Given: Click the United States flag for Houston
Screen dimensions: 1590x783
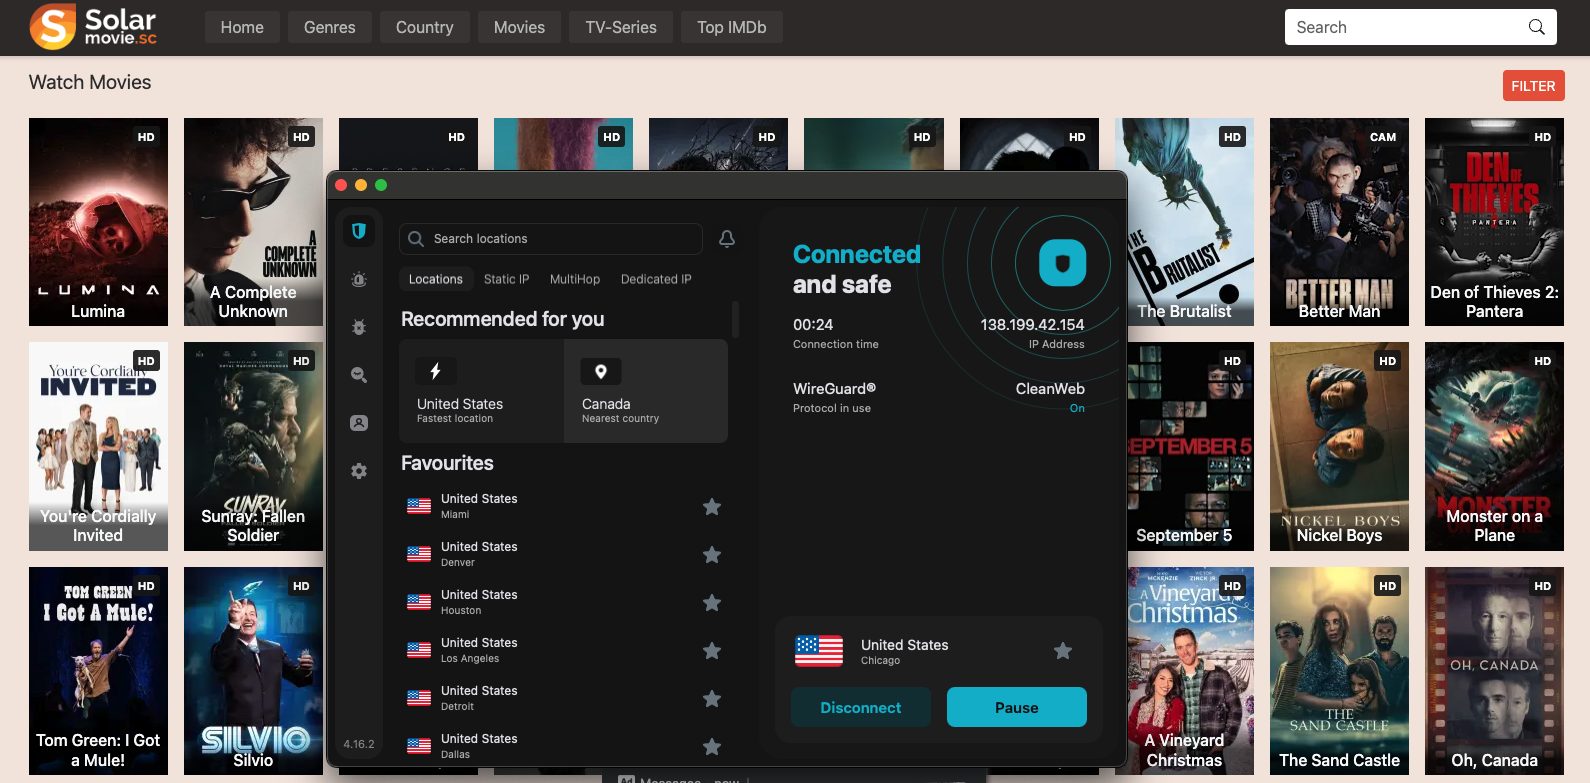Looking at the screenshot, I should pos(419,602).
